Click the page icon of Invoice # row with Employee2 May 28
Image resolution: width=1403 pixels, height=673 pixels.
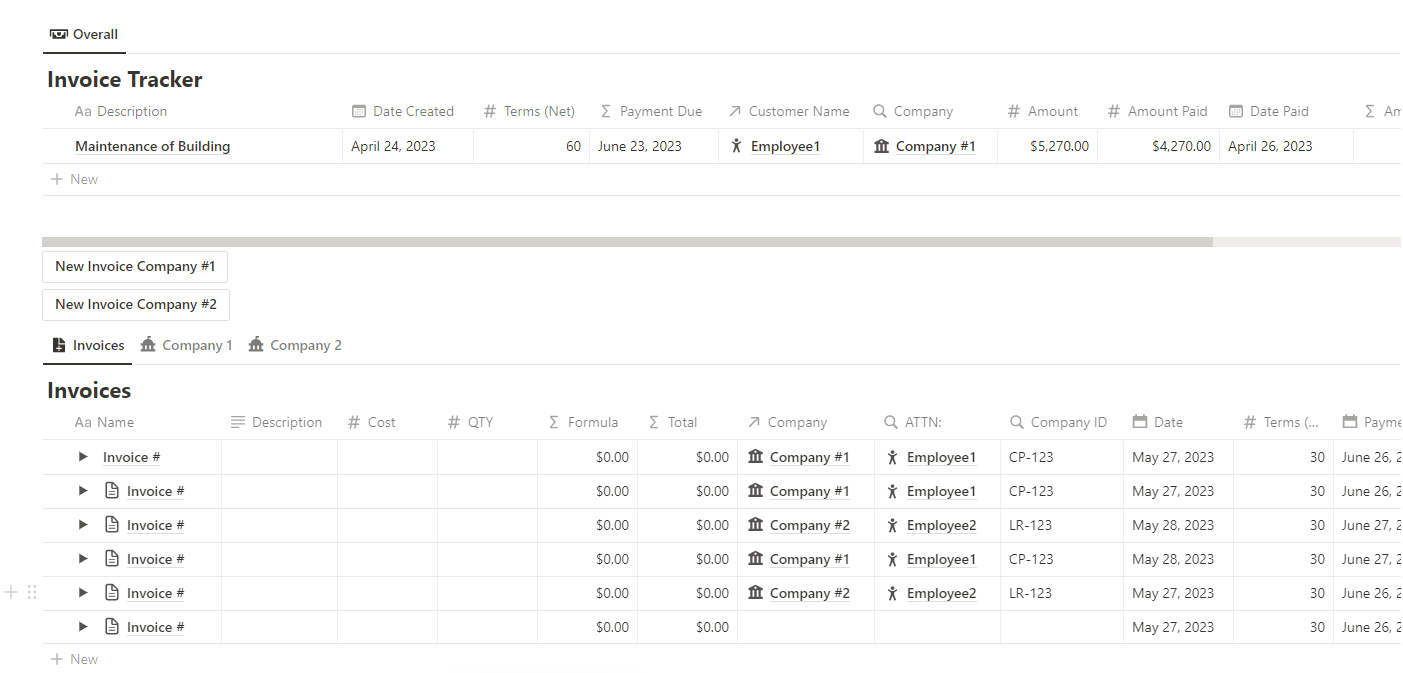pyautogui.click(x=112, y=525)
